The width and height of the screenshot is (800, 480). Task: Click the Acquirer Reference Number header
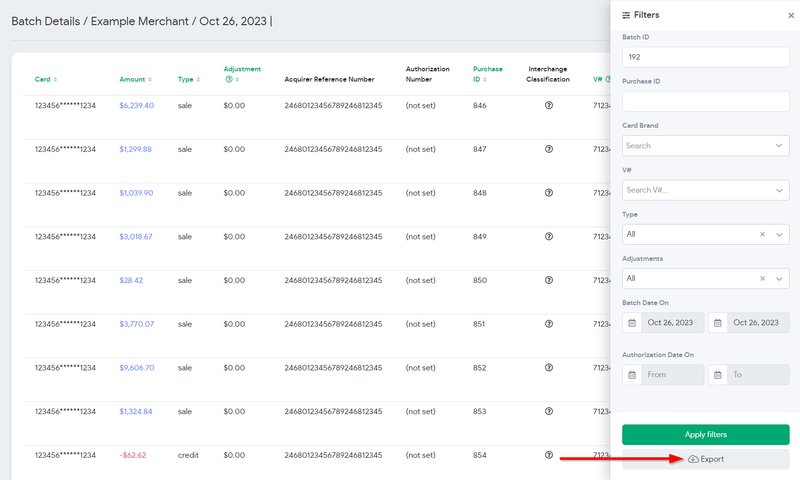pos(329,80)
